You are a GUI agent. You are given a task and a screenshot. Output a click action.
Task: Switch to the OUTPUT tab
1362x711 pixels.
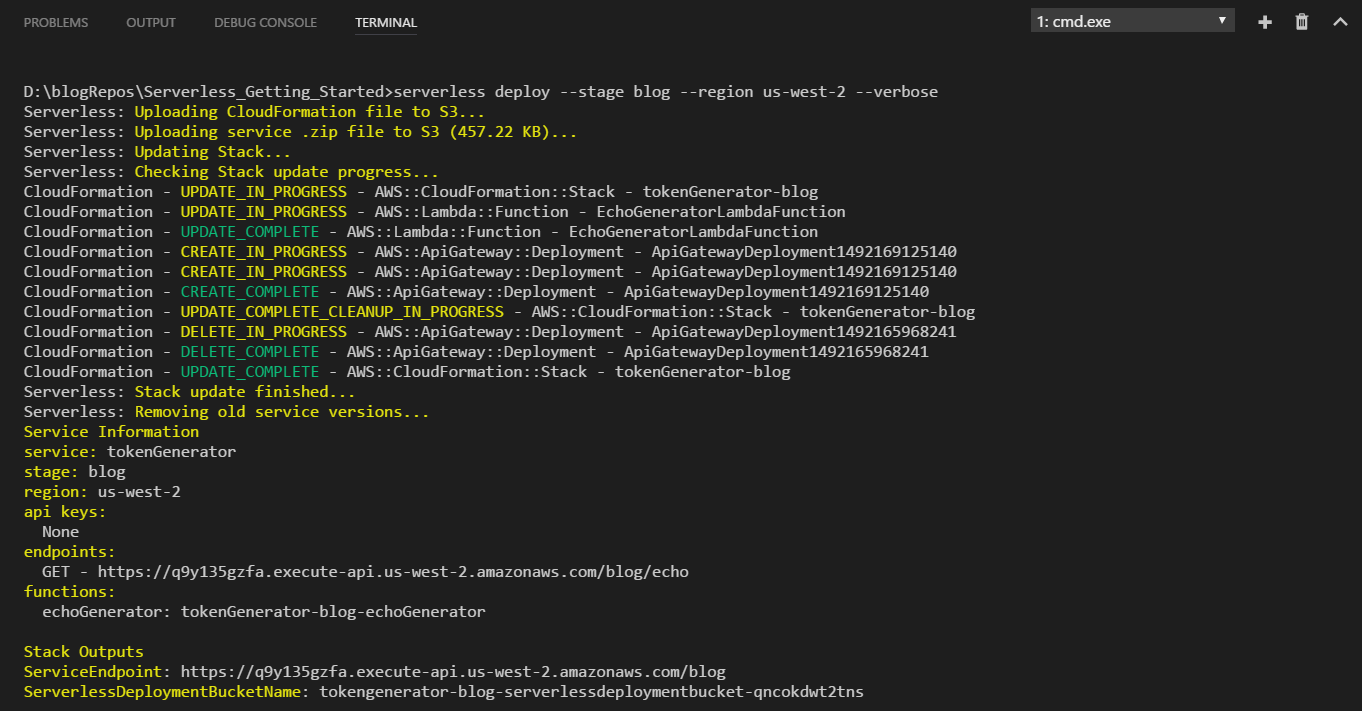[x=150, y=22]
